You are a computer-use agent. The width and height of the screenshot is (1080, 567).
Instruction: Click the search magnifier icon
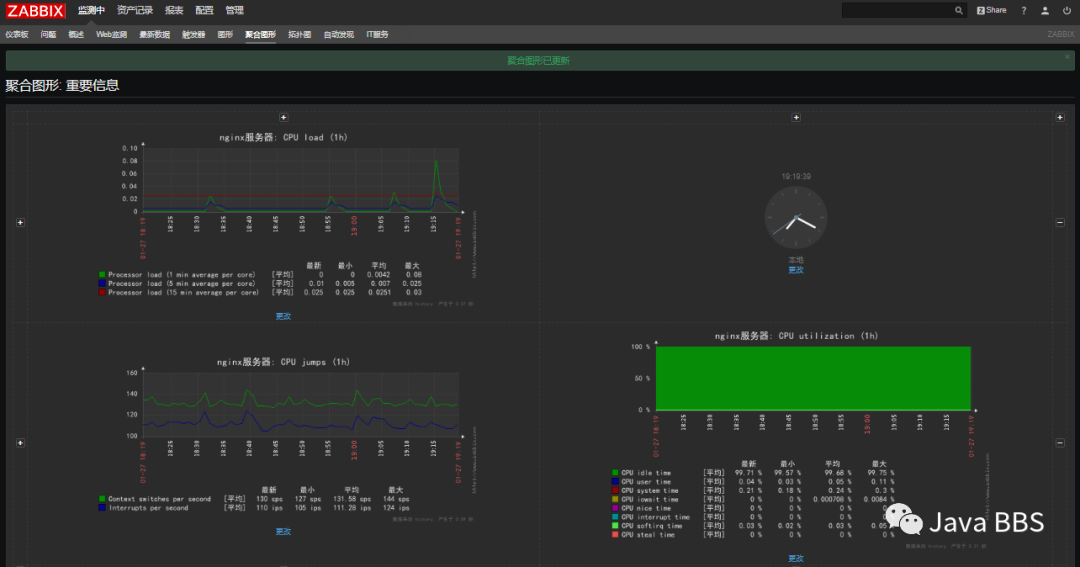[958, 10]
